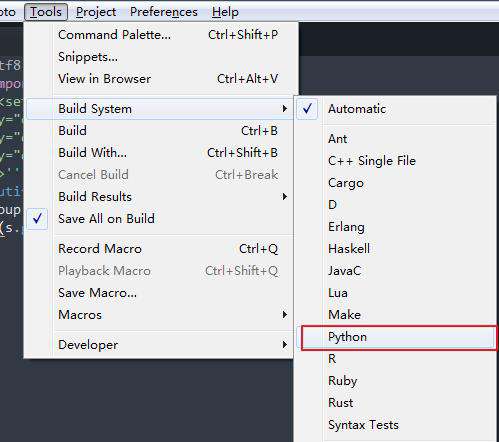Open the Help menu
Image resolution: width=499 pixels, height=442 pixels.
(x=225, y=12)
